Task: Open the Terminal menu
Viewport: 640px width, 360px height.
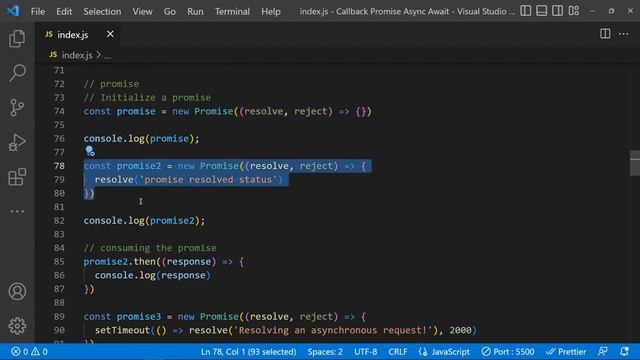Action: pyautogui.click(x=232, y=11)
